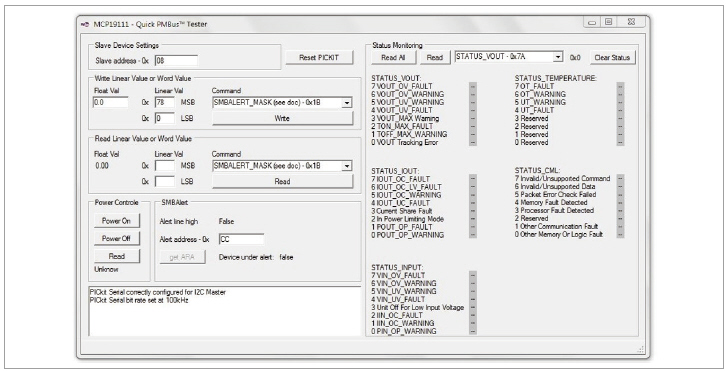This screenshot has height=371, width=726.
Task: Click Power Off button
Action: tap(116, 239)
